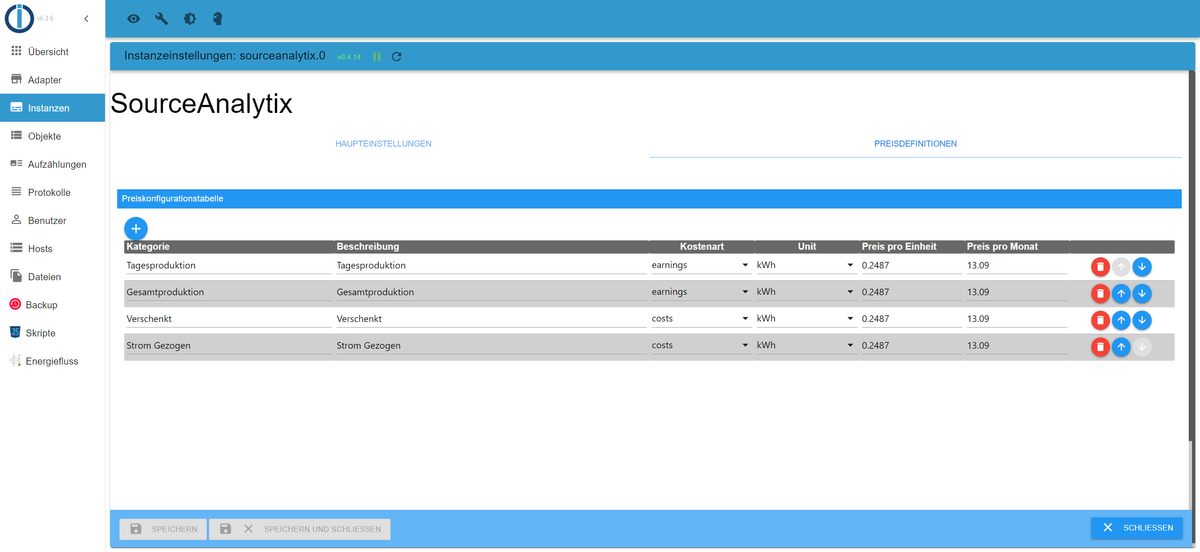The image size is (1200, 552).
Task: Switch to the Haupteinstellungen tab
Action: click(x=383, y=144)
